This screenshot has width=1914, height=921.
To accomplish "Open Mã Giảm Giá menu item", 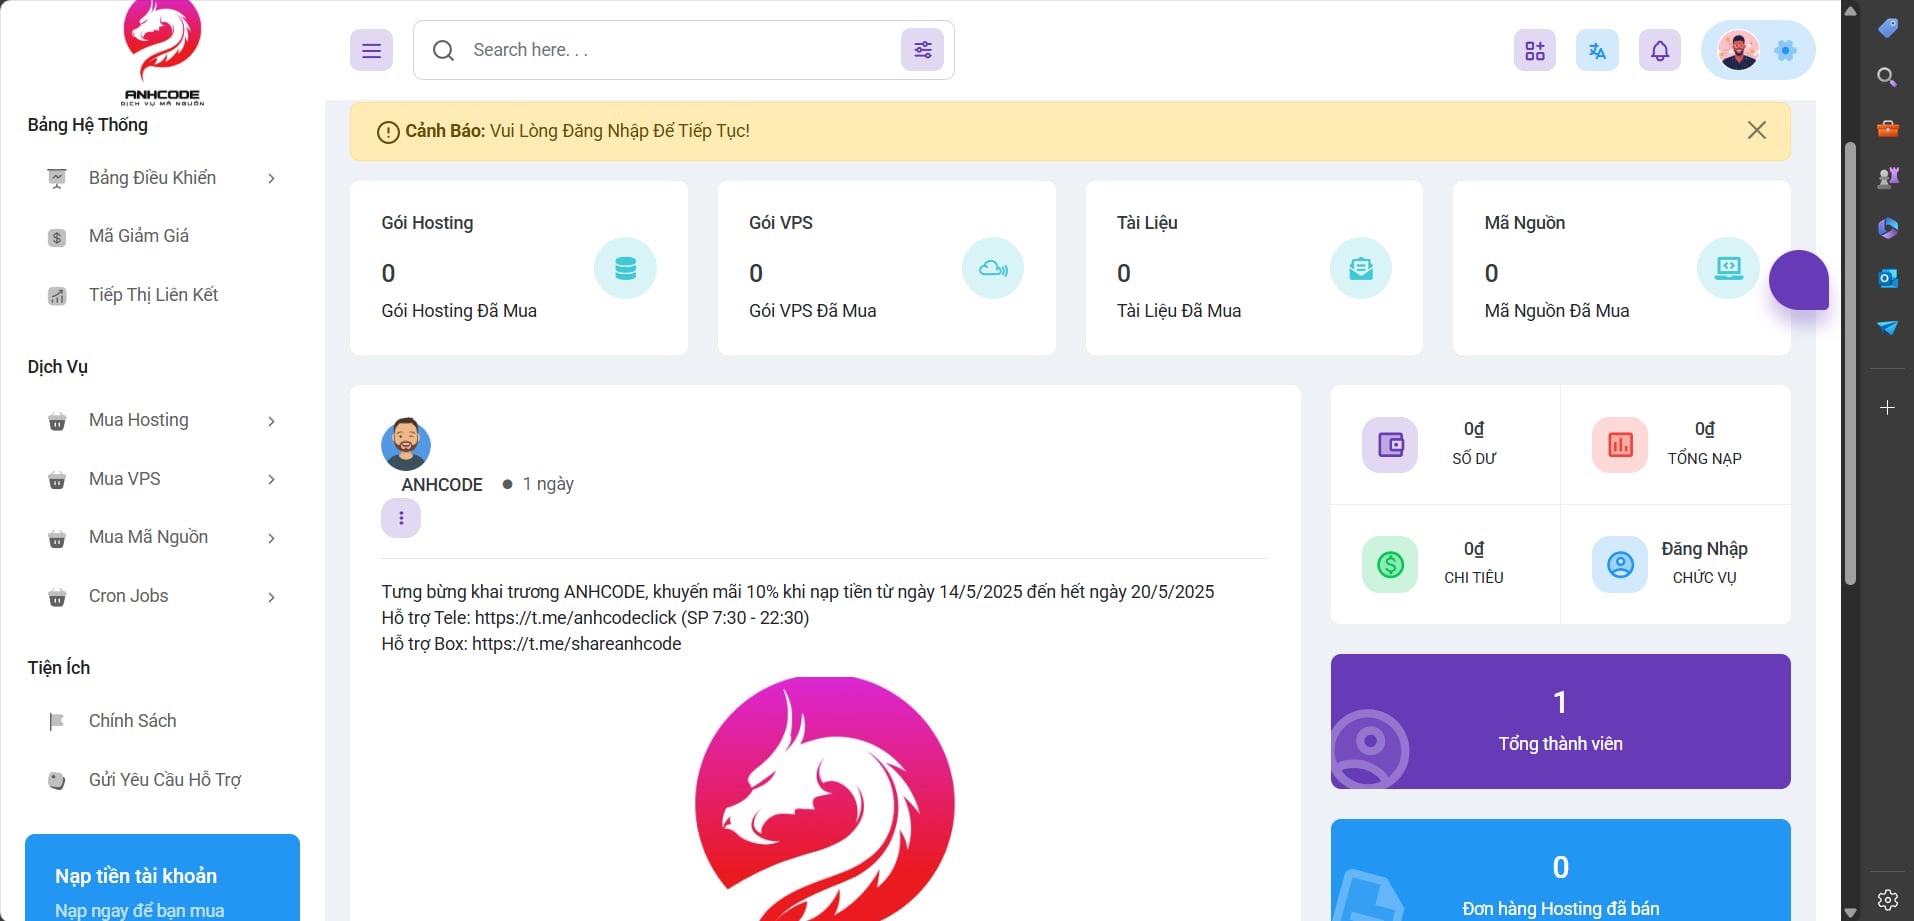I will pos(162,236).
